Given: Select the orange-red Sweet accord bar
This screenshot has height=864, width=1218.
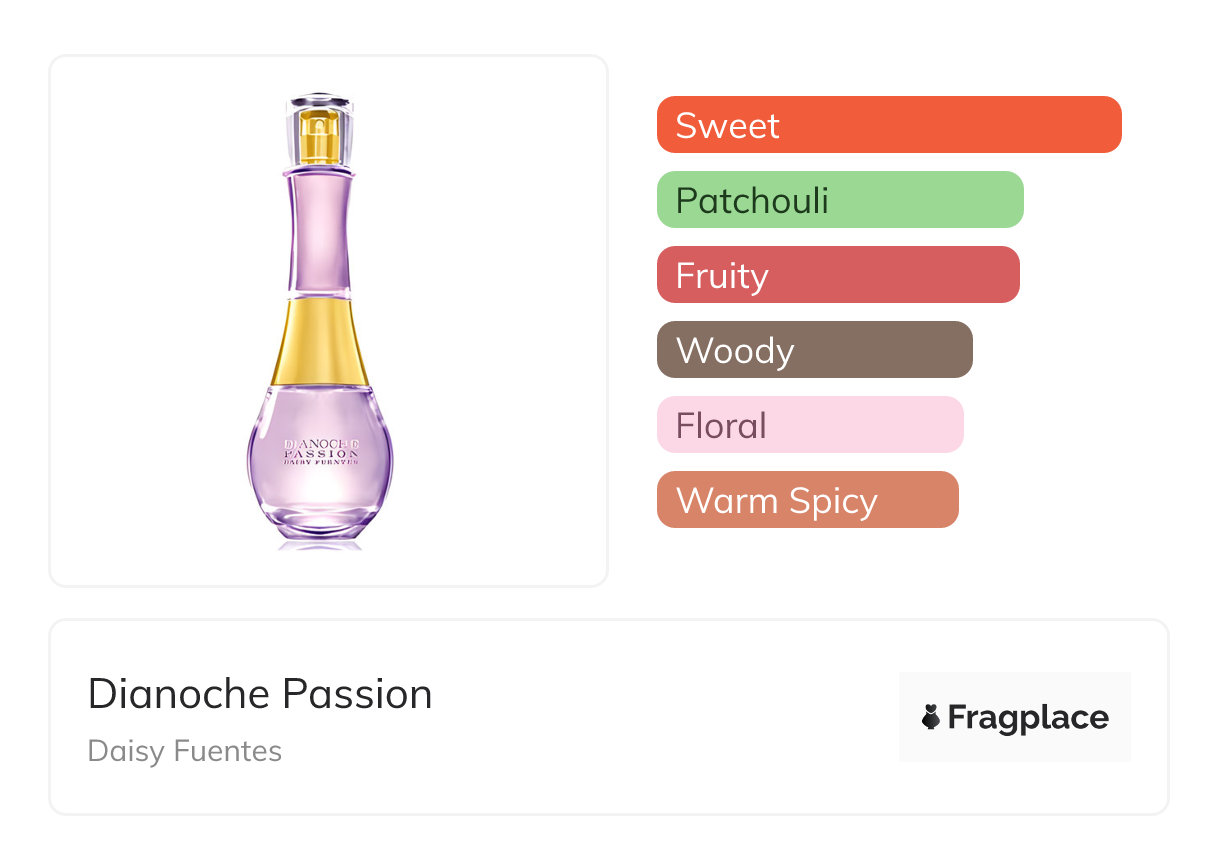Looking at the screenshot, I should [x=889, y=125].
